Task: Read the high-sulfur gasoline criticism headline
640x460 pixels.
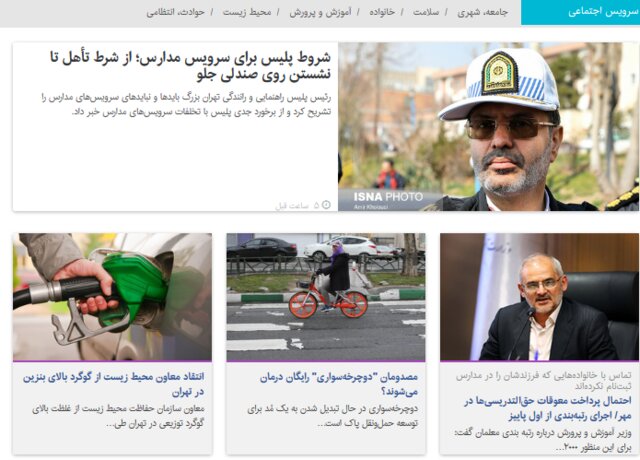Action: (x=113, y=384)
